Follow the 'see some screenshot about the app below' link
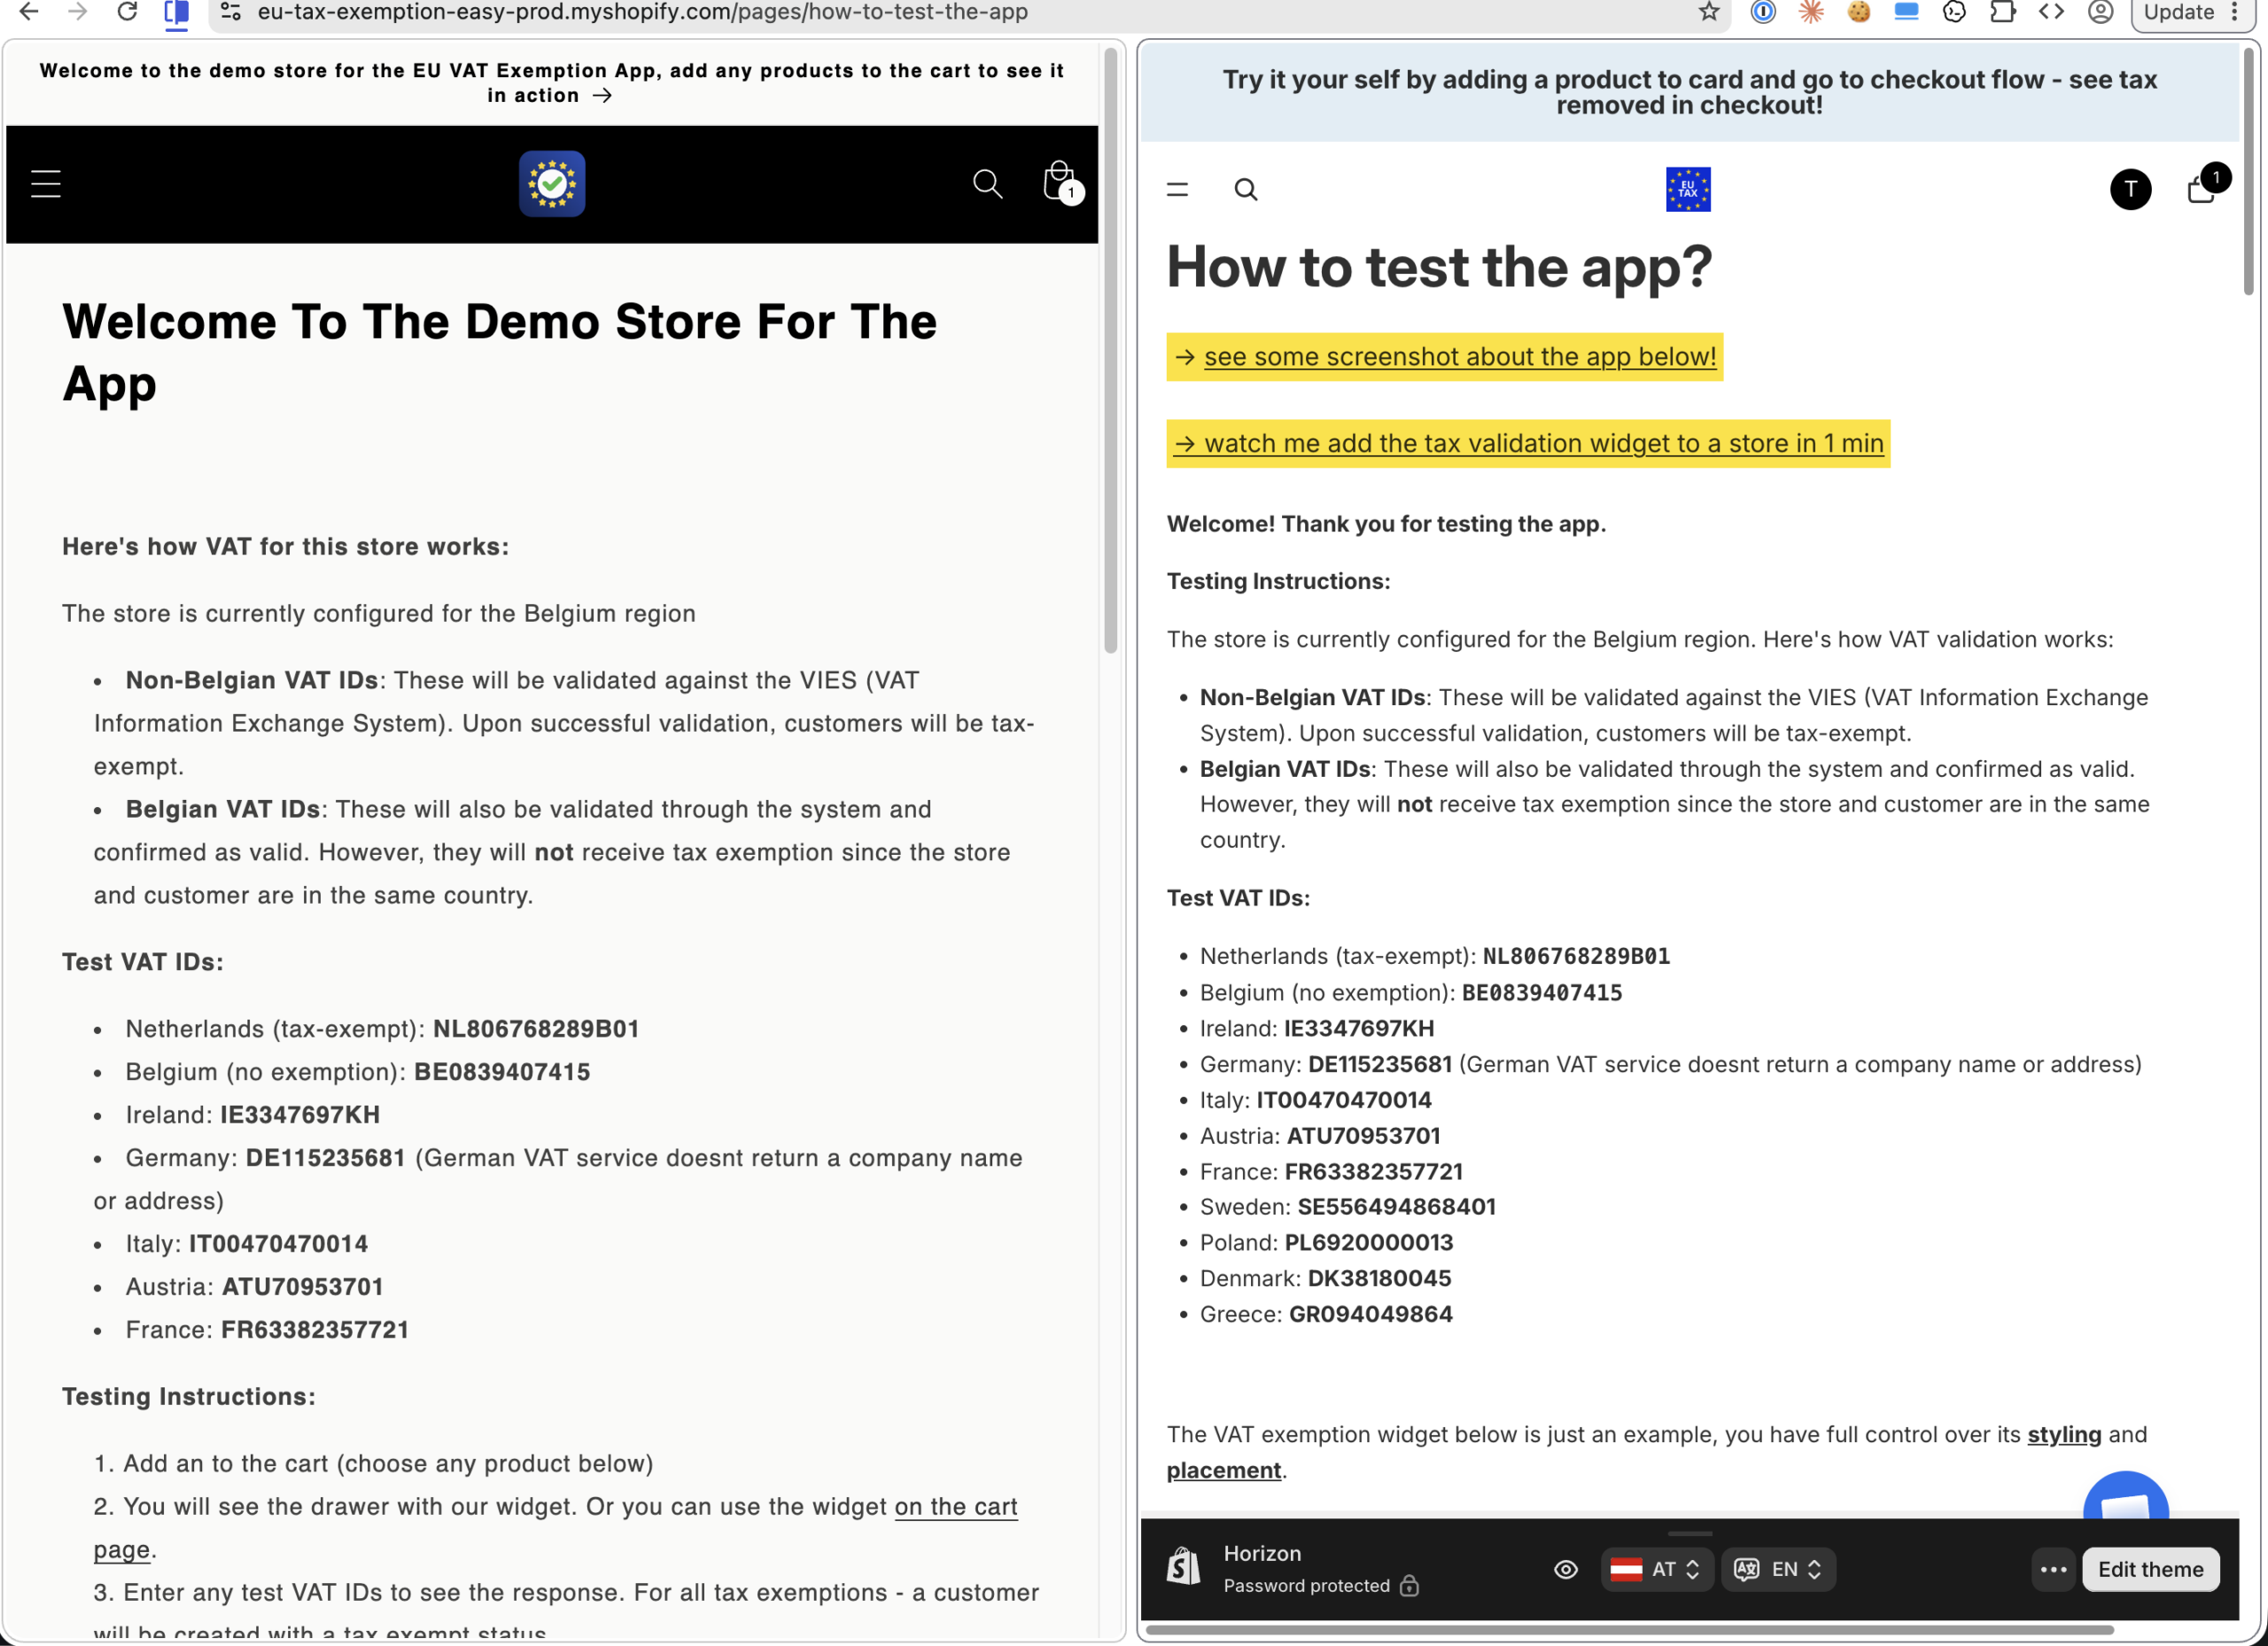 [x=1459, y=357]
